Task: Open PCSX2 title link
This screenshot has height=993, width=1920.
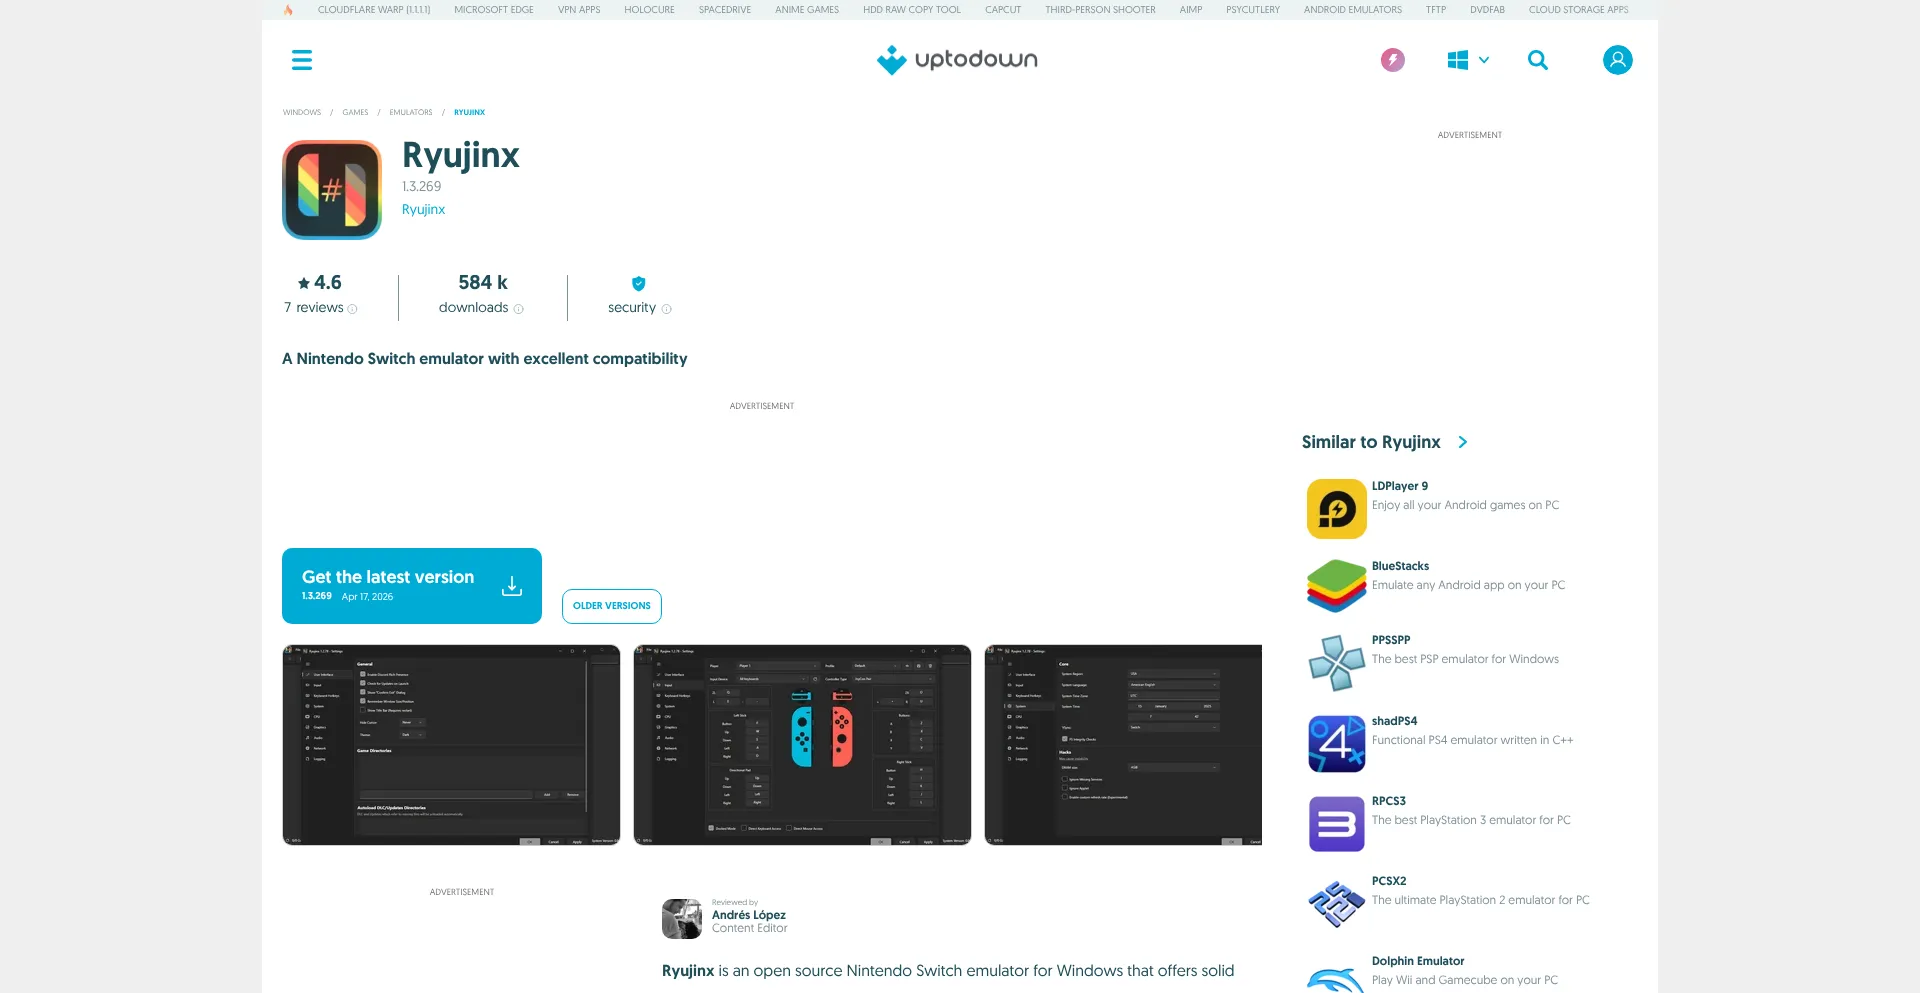Action: pos(1389,881)
